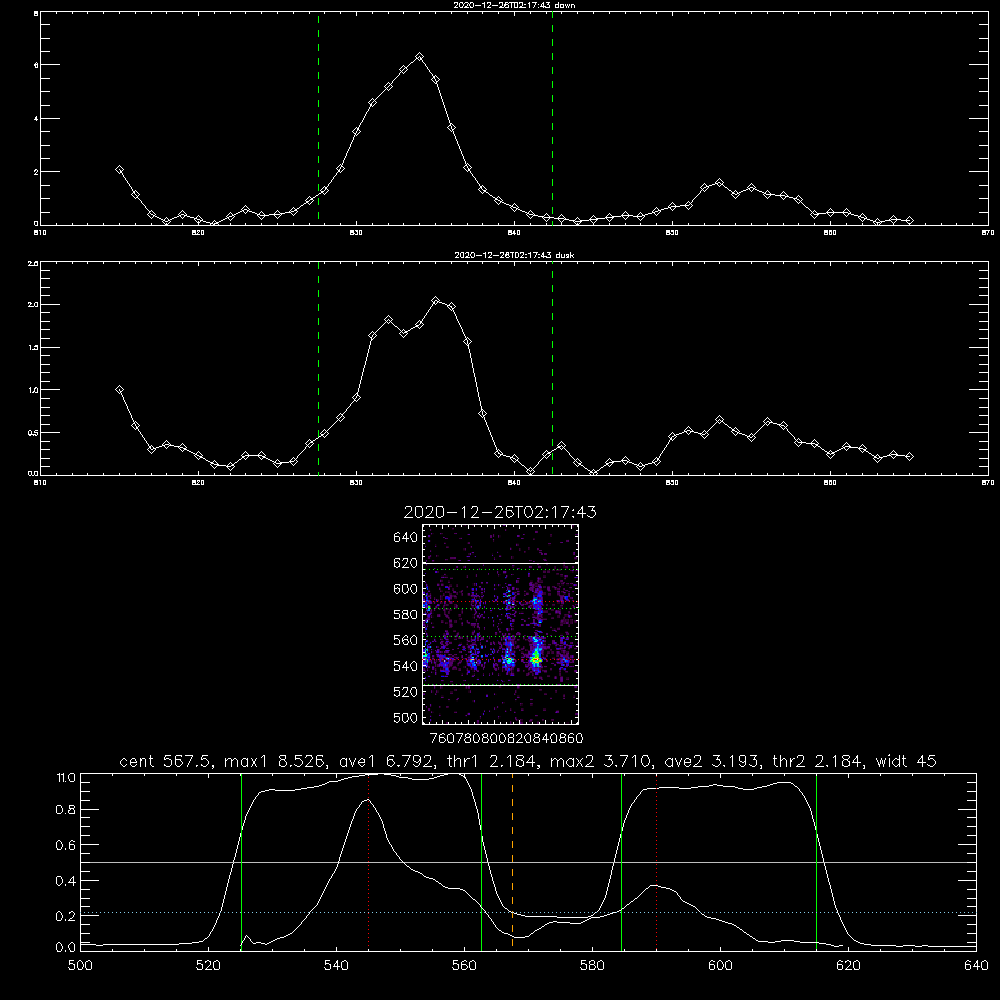Select the "widt 45" value in stats line

(906, 761)
